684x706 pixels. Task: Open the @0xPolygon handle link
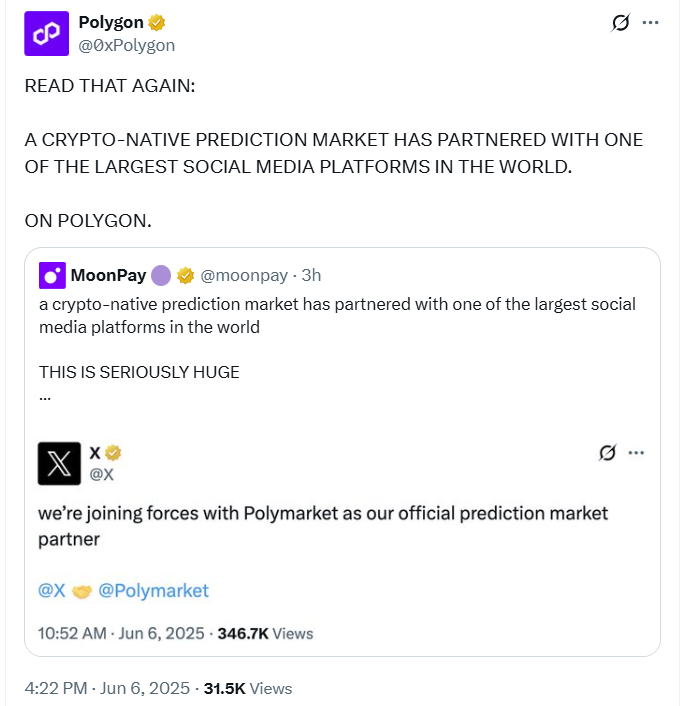point(127,44)
